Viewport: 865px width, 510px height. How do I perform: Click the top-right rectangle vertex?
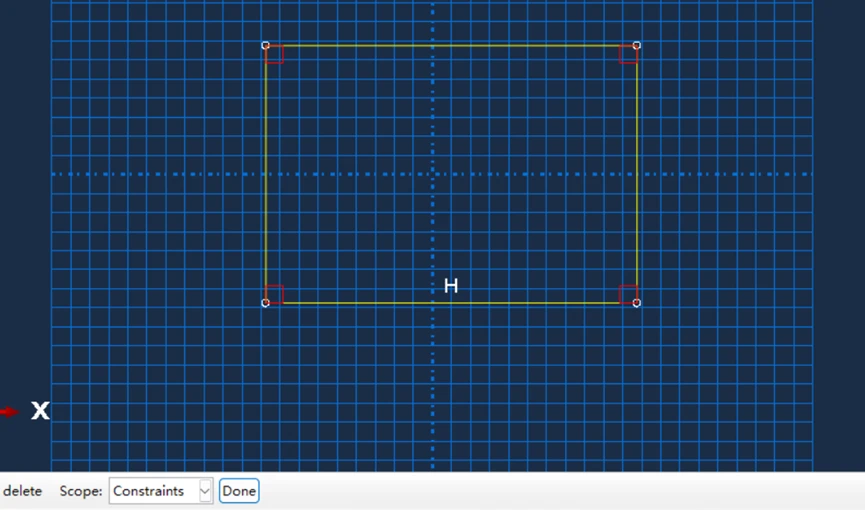[x=637, y=45]
